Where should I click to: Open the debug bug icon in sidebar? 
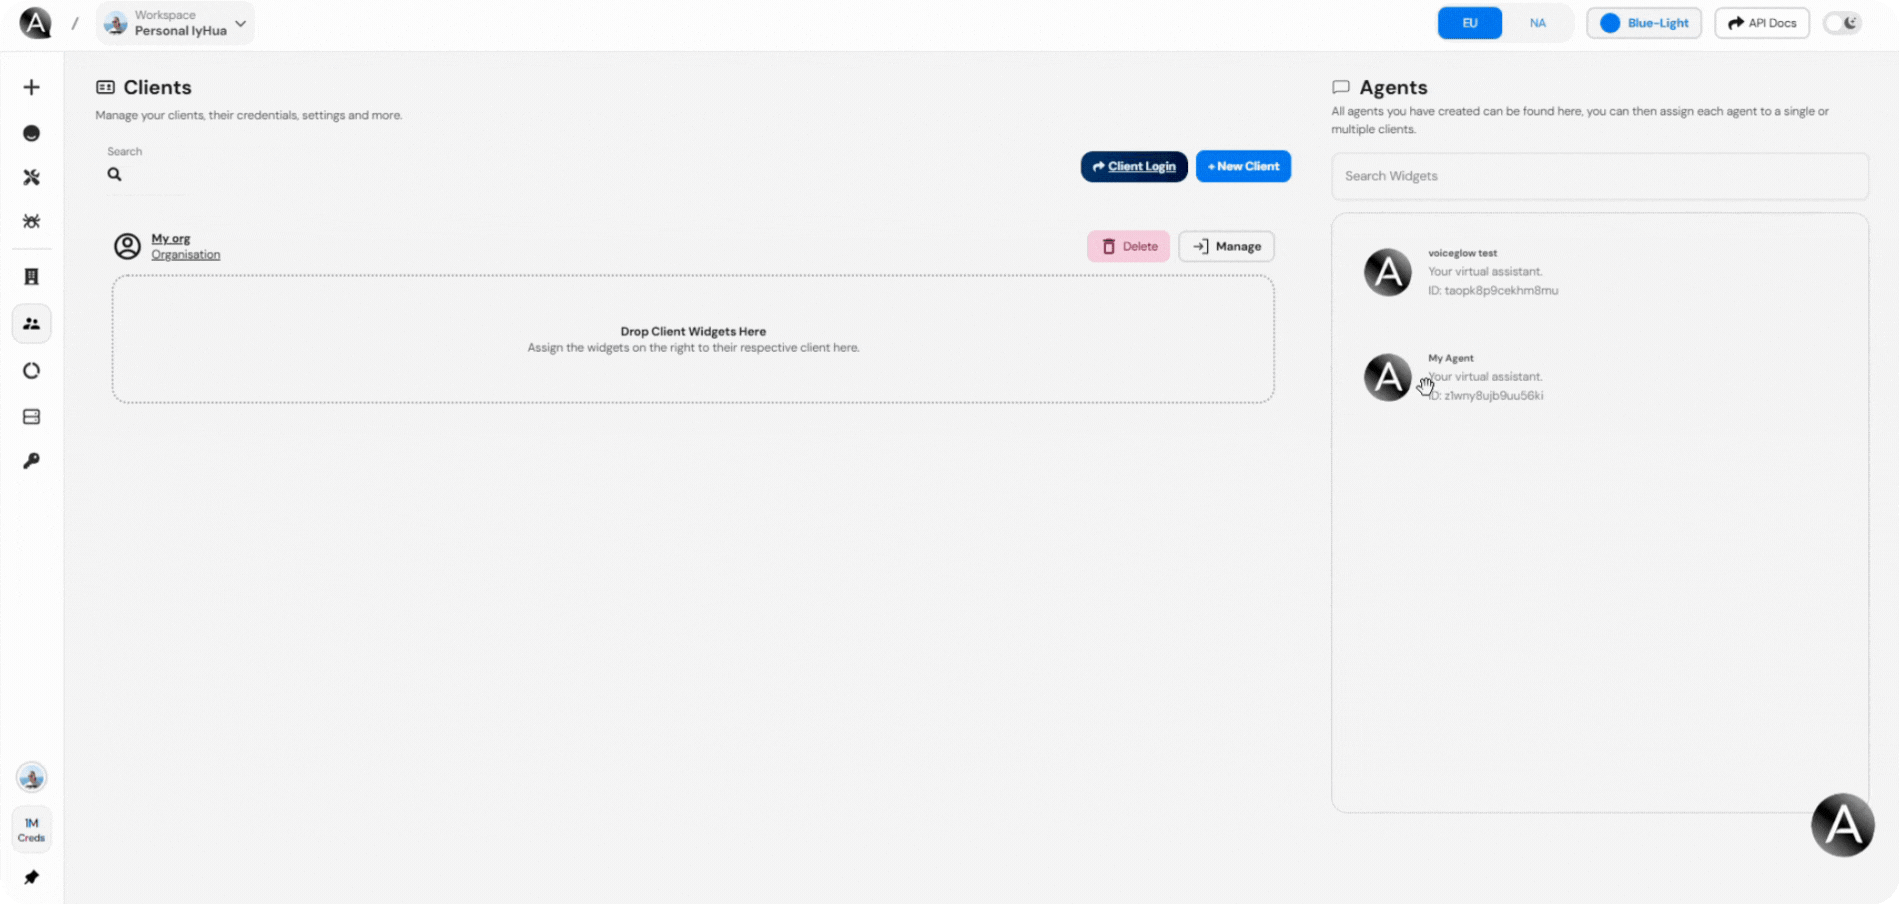pos(31,222)
